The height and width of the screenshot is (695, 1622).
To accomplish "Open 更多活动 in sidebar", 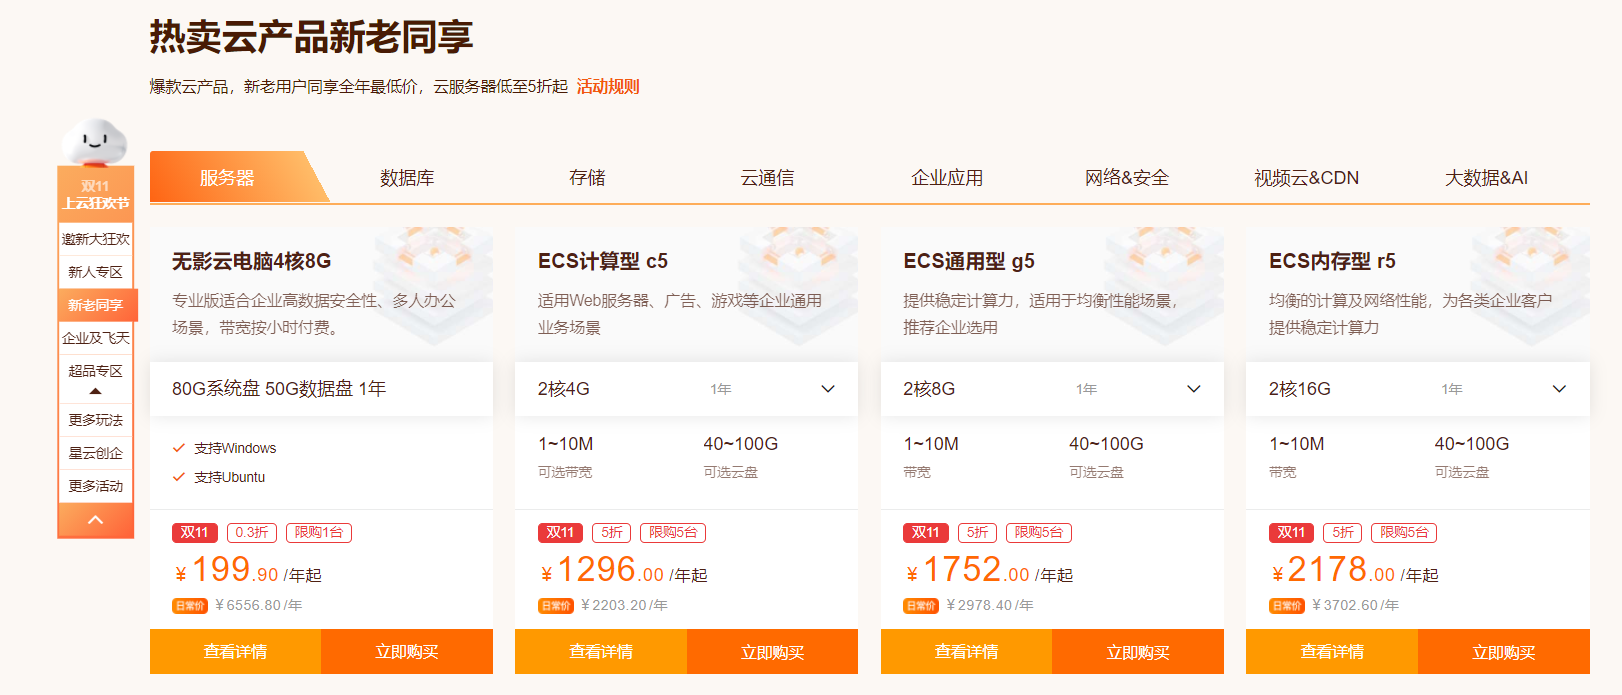I will click(96, 486).
